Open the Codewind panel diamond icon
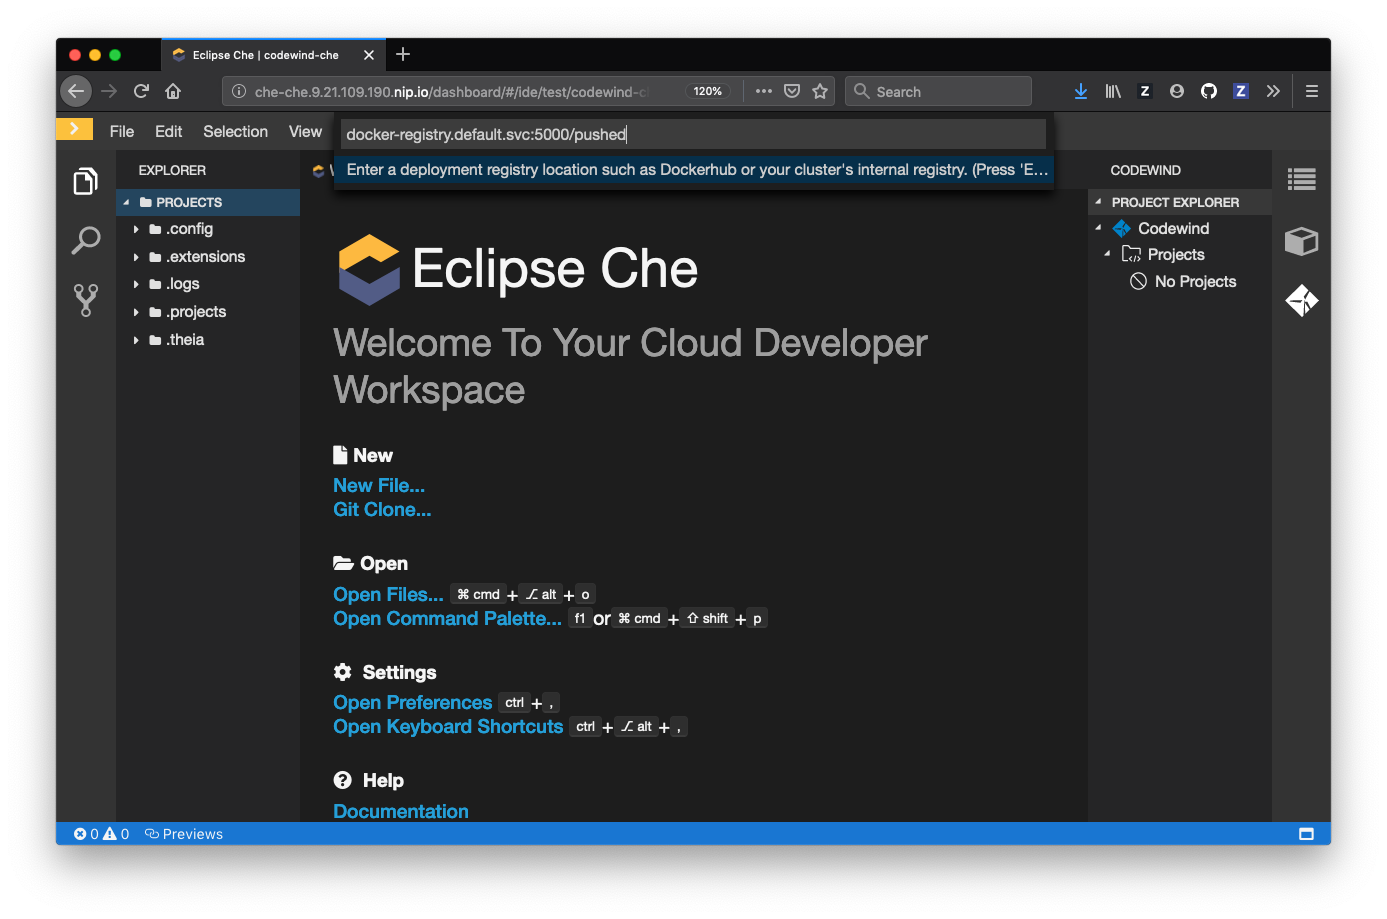 [1301, 300]
